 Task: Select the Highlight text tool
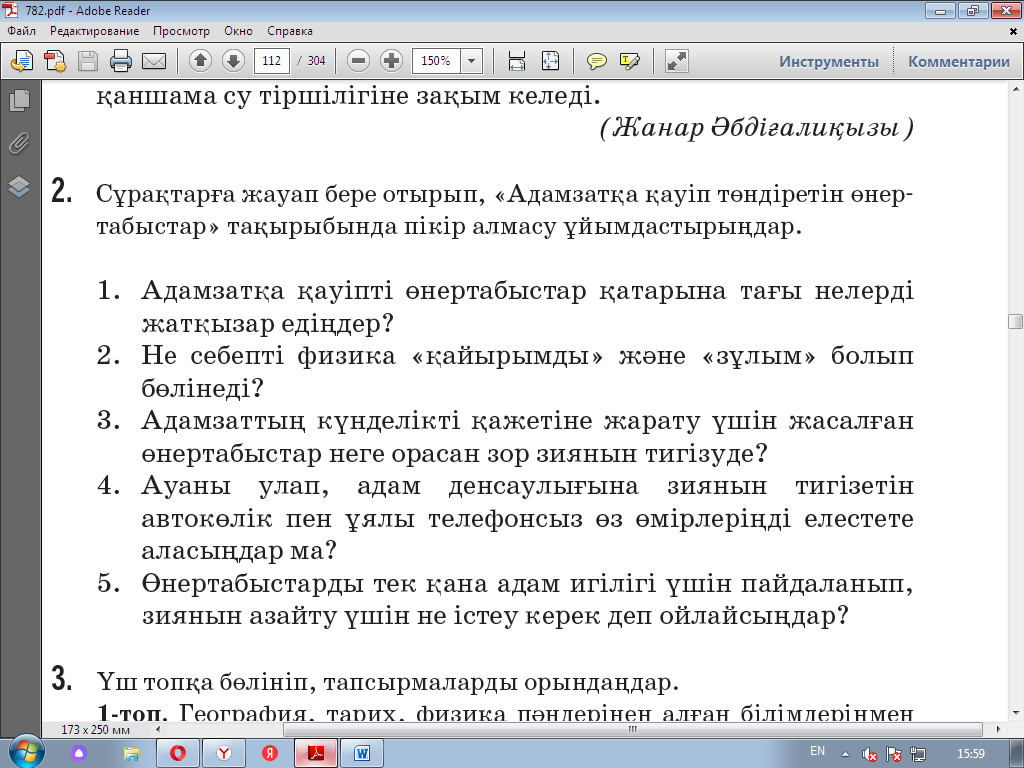(630, 61)
